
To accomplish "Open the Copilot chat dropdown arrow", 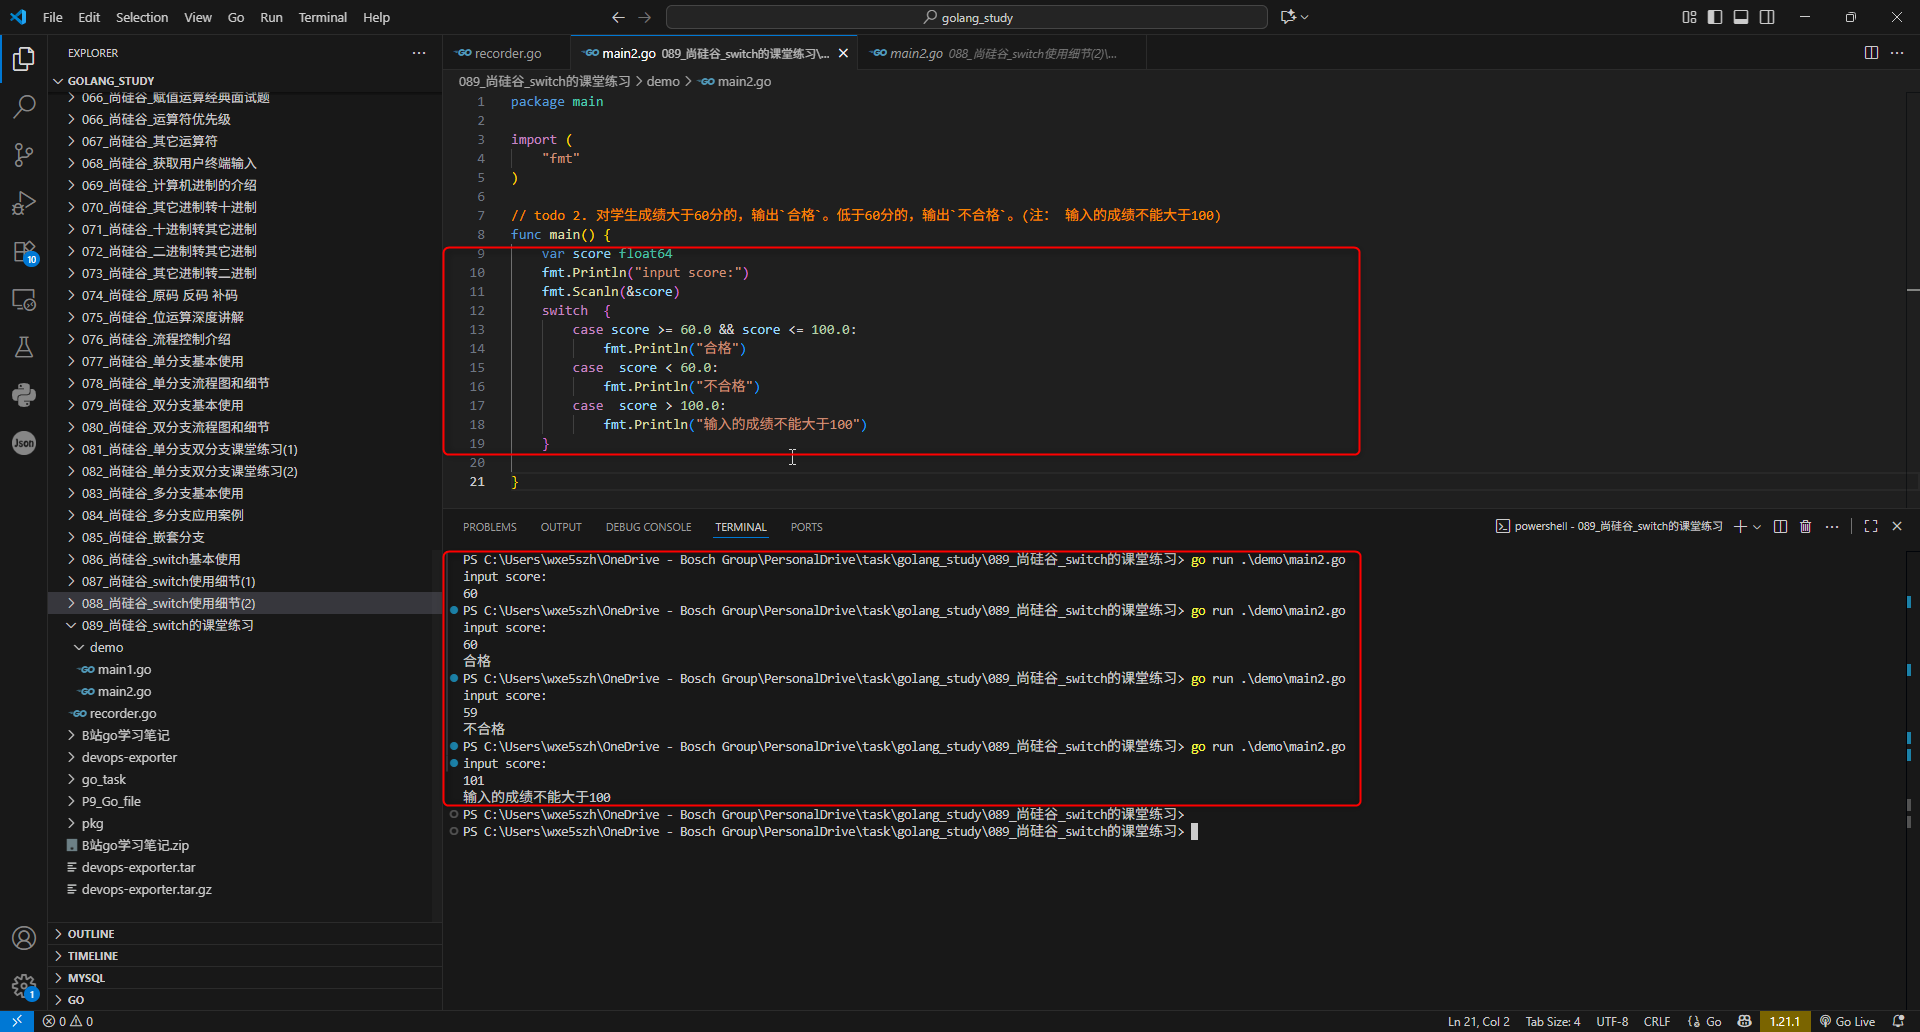I will point(1305,17).
